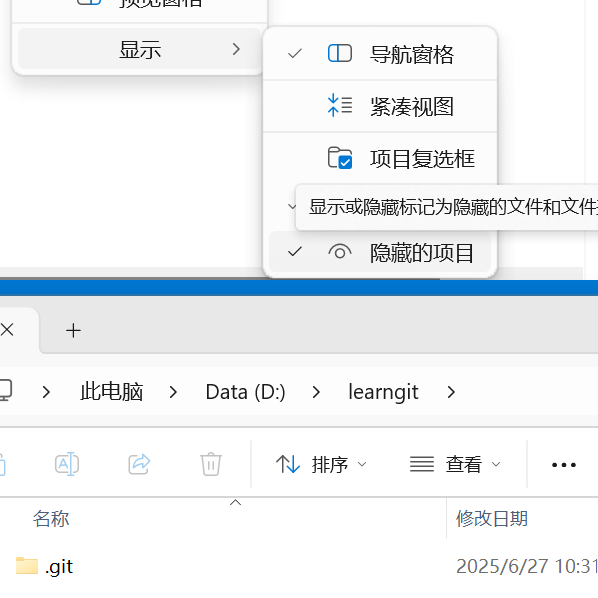The height and width of the screenshot is (598, 598).
Task: Select 紧凑视图 compact view menu item
Action: tap(380, 106)
